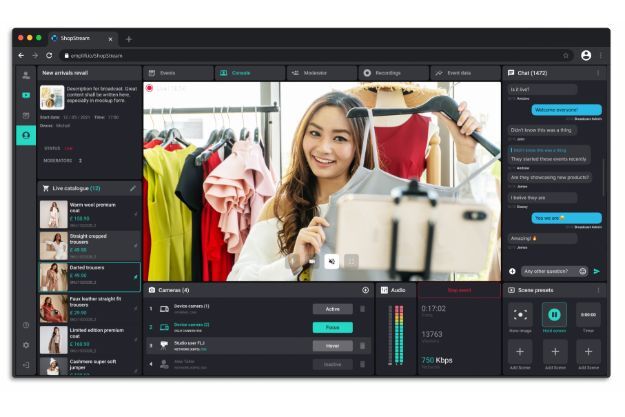Click the red Stop event button
The height and width of the screenshot is (417, 625).
pos(459,290)
